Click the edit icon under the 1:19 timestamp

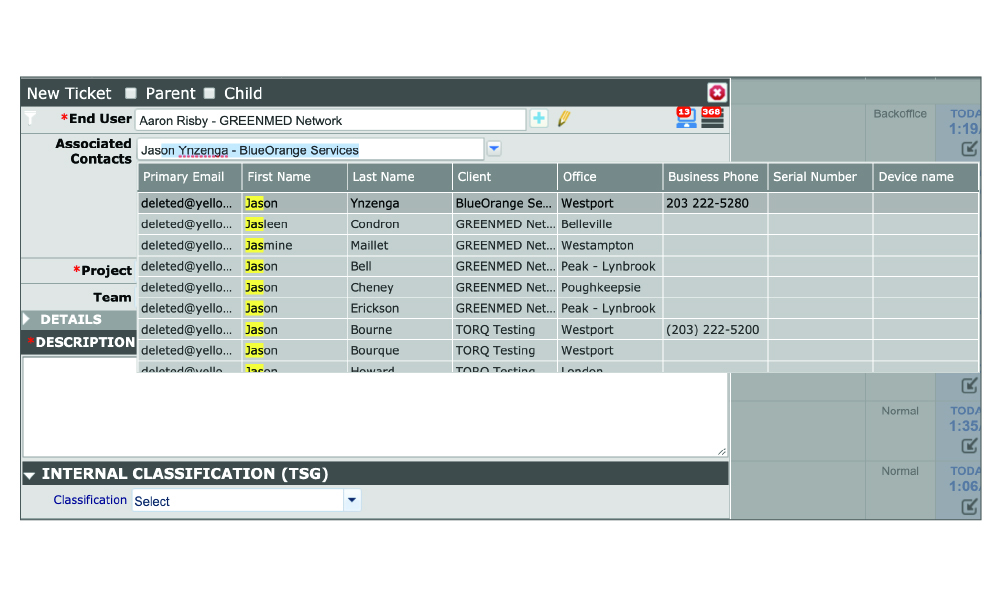pos(968,149)
